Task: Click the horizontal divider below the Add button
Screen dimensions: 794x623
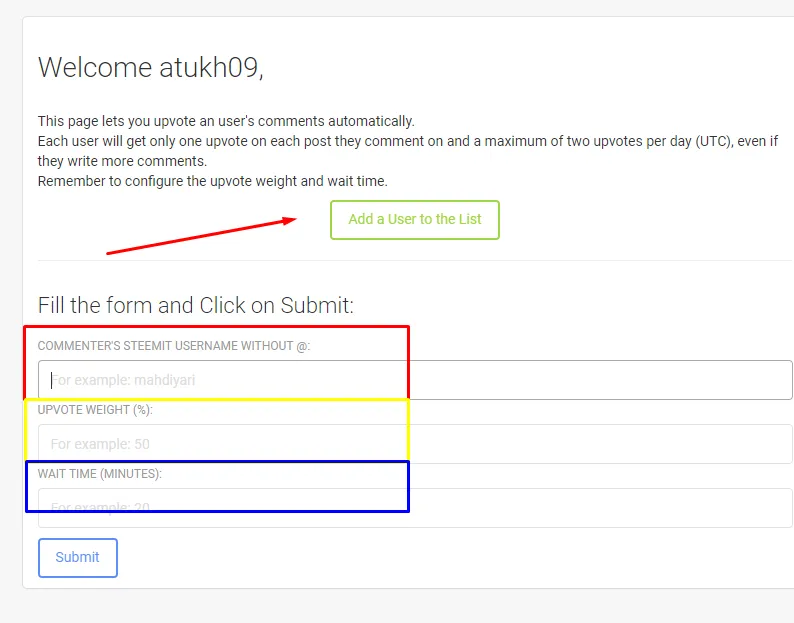Action: [415, 260]
